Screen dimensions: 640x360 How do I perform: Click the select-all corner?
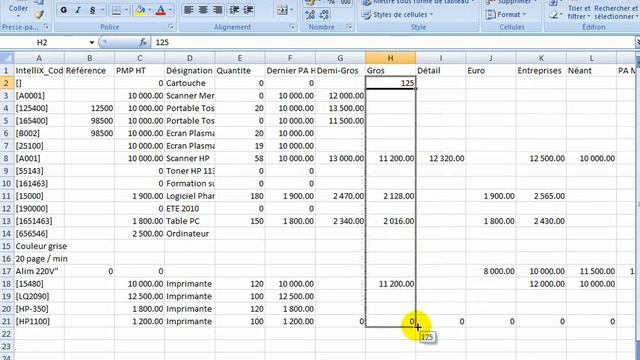(x=7, y=58)
